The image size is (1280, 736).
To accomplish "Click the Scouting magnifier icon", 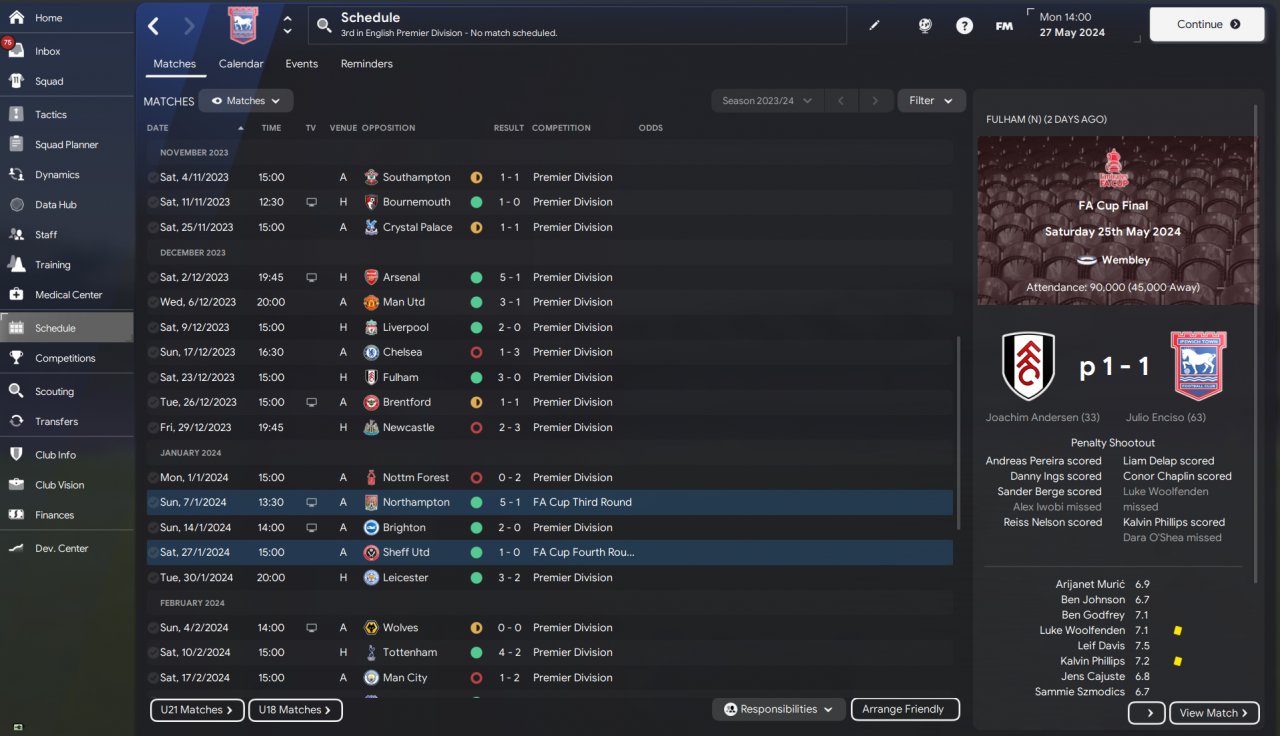I will click(16, 391).
